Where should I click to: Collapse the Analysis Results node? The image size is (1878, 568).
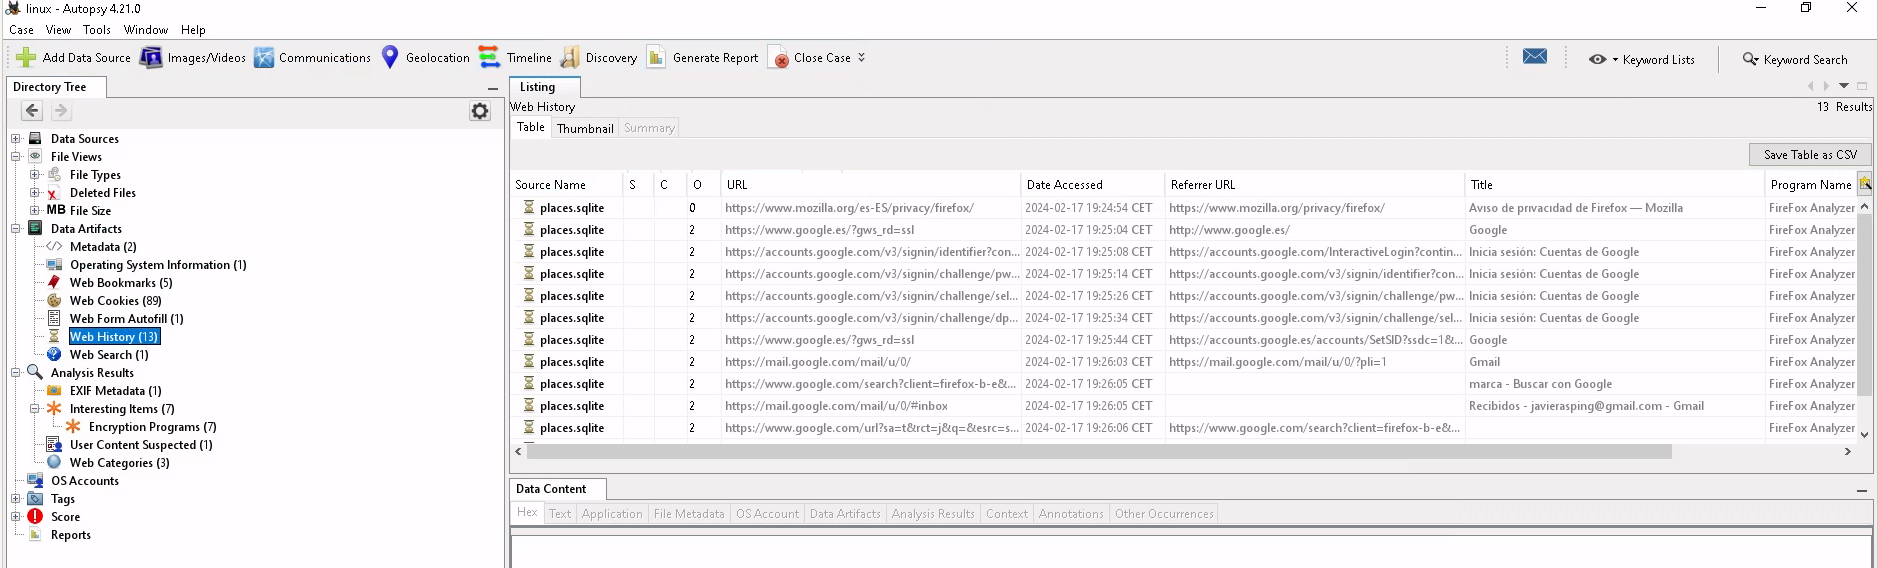16,373
